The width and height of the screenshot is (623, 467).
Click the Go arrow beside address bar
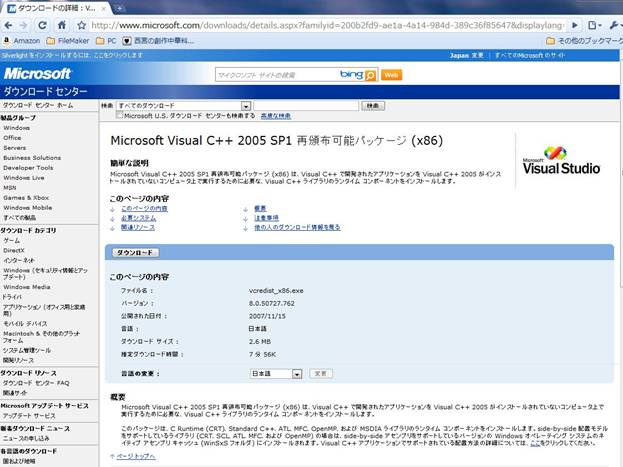coord(575,25)
